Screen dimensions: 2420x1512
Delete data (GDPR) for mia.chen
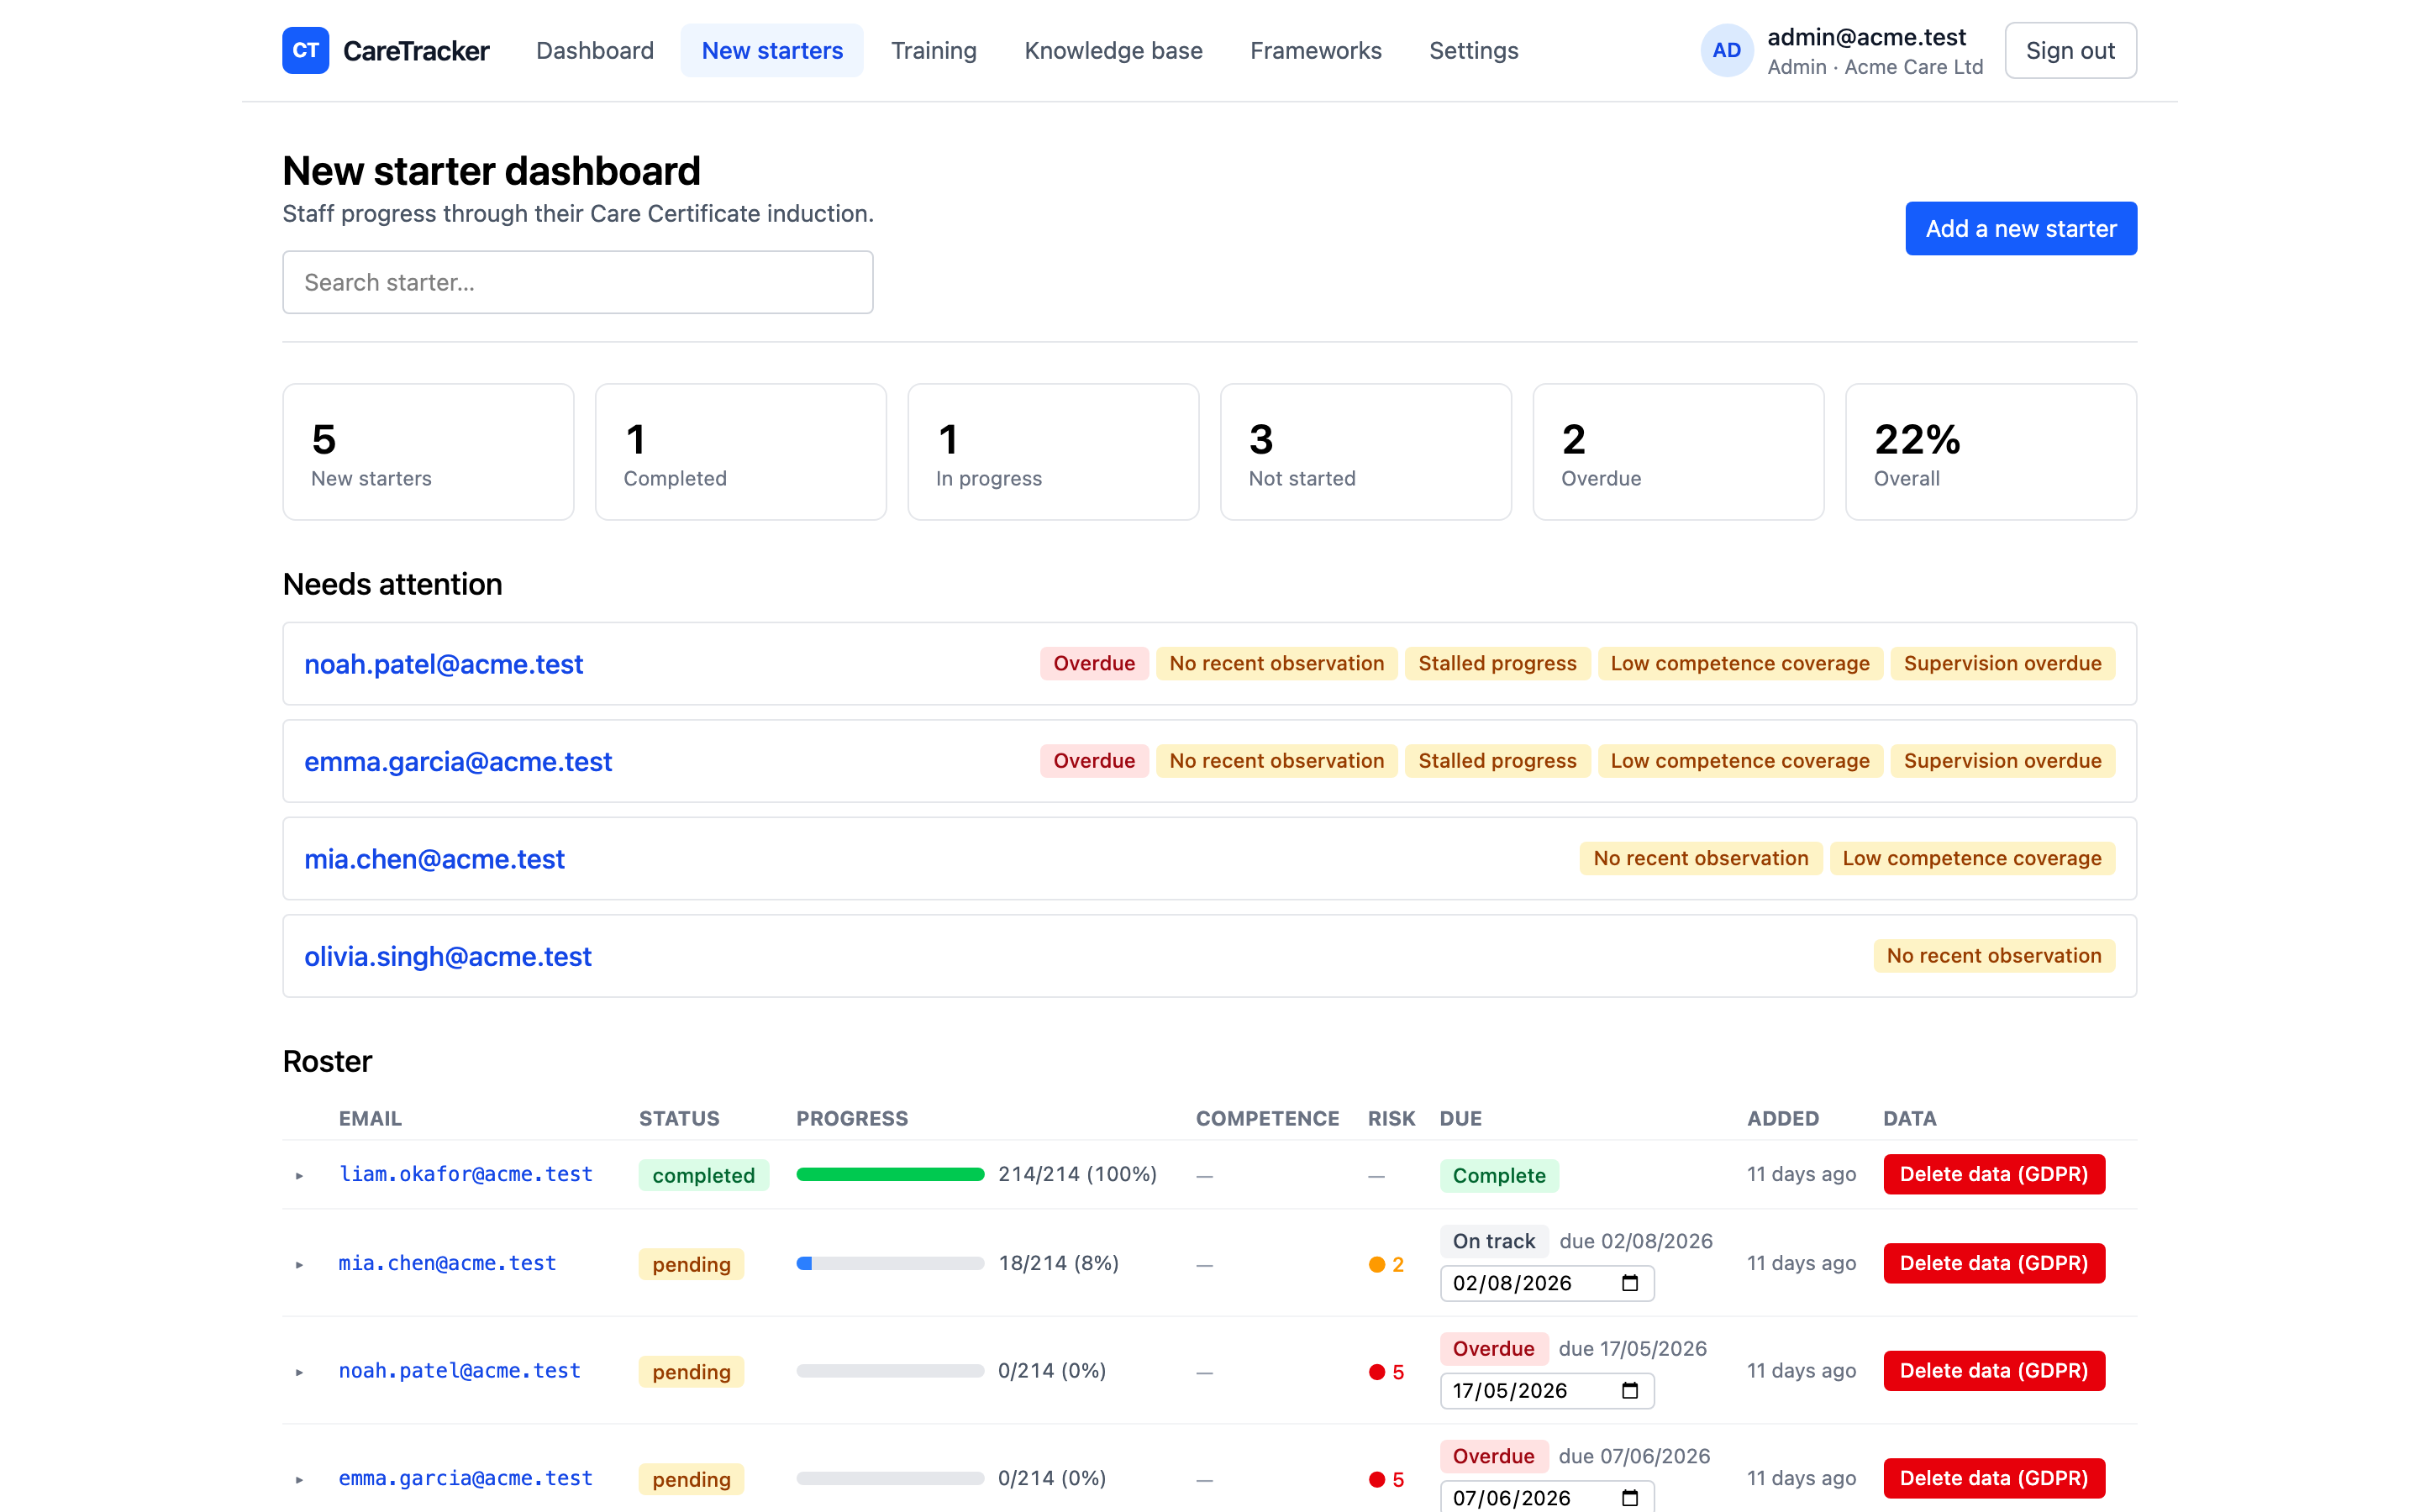point(1993,1263)
